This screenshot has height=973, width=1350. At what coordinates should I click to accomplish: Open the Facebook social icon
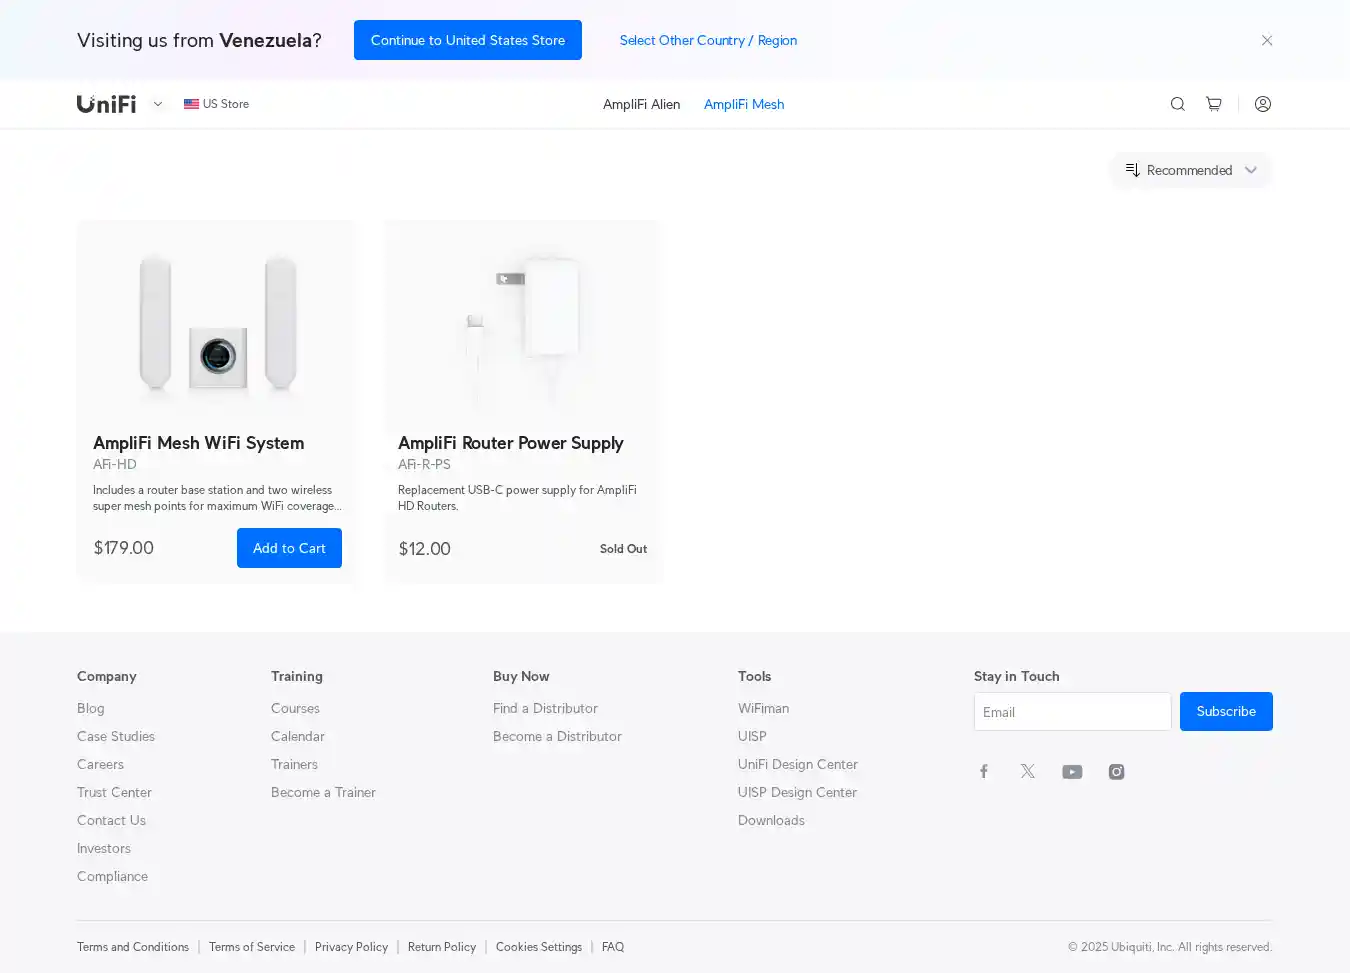(984, 771)
